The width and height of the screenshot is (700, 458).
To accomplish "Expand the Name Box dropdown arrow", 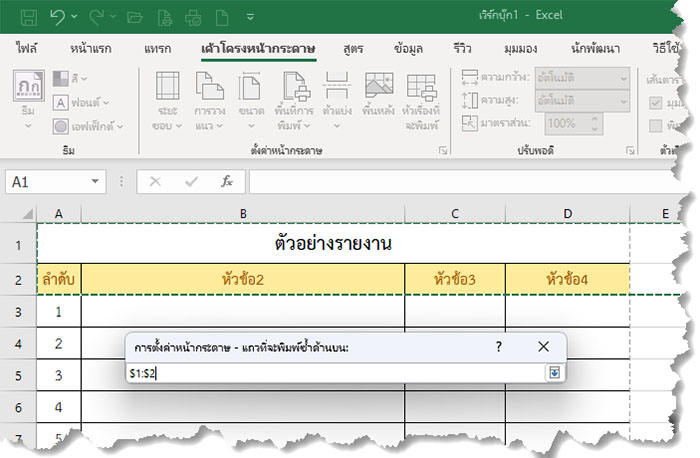I will point(96,182).
